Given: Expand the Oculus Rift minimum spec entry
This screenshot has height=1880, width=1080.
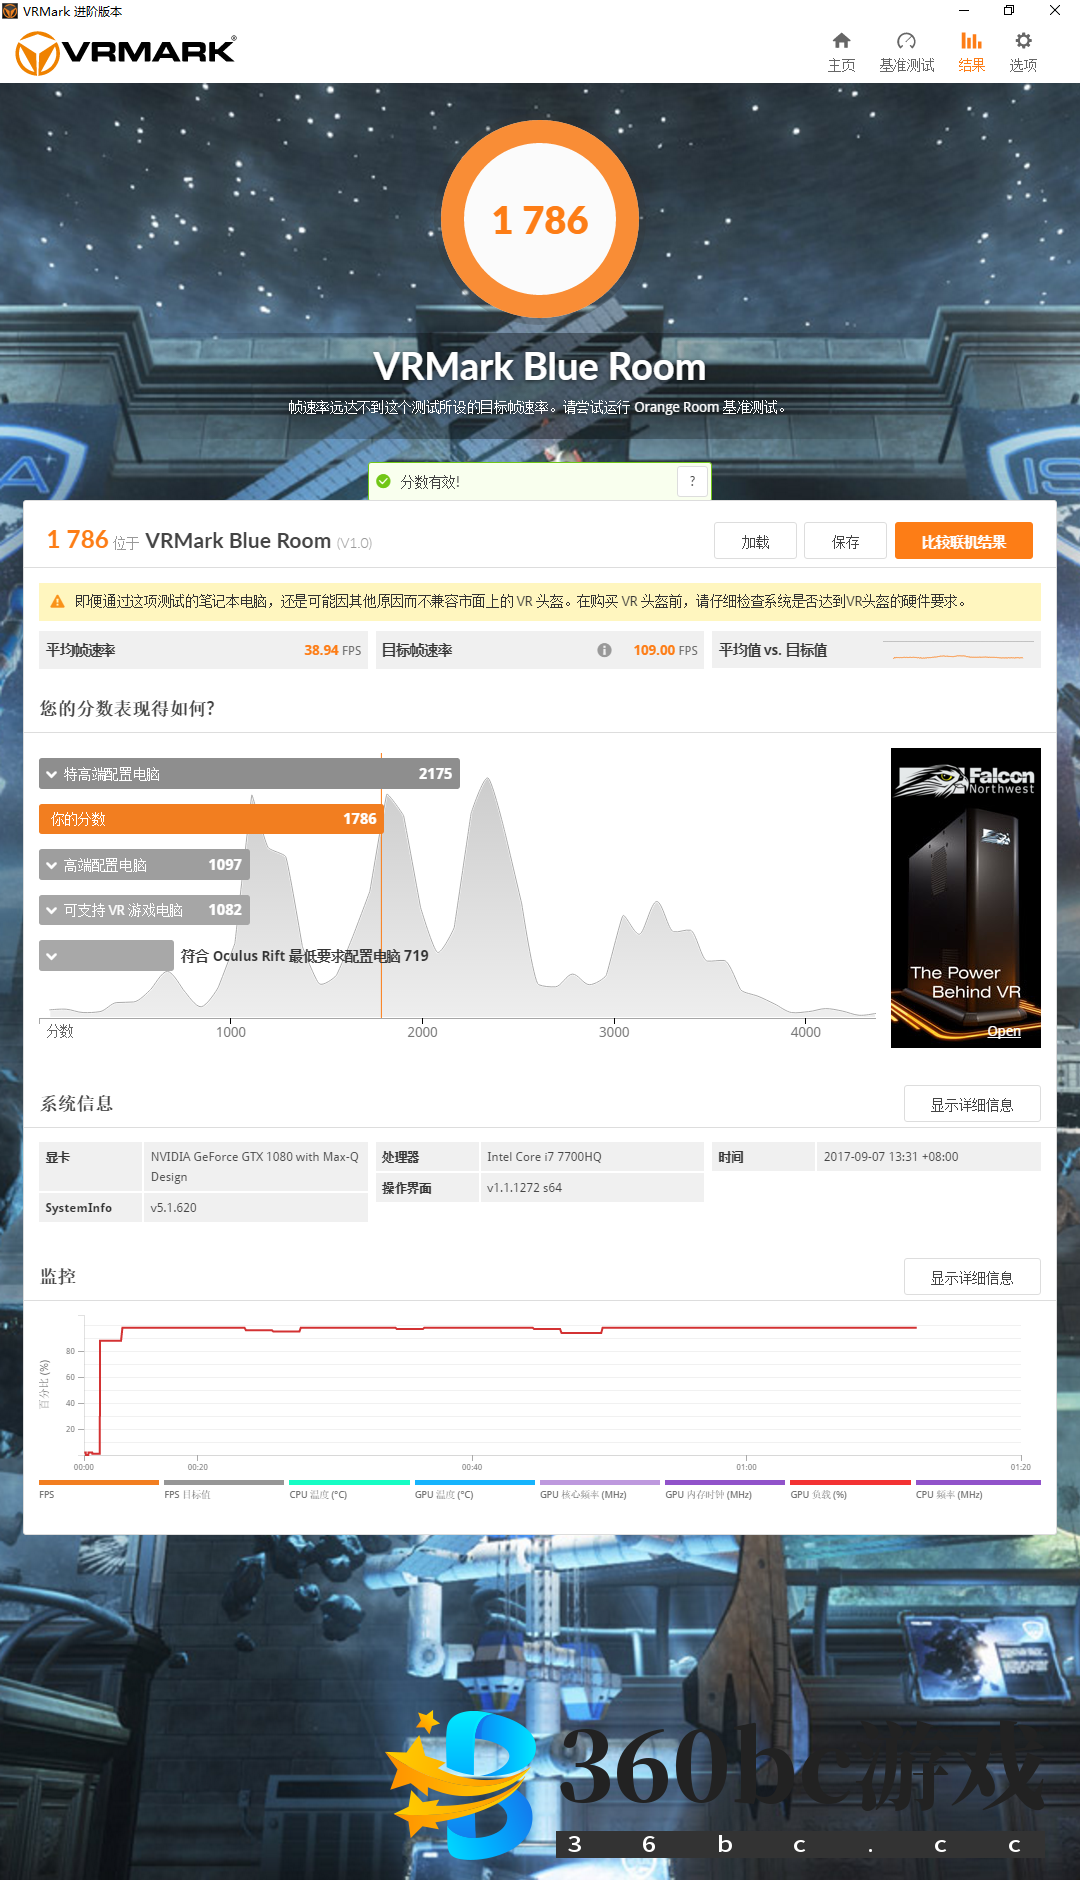Looking at the screenshot, I should (52, 956).
